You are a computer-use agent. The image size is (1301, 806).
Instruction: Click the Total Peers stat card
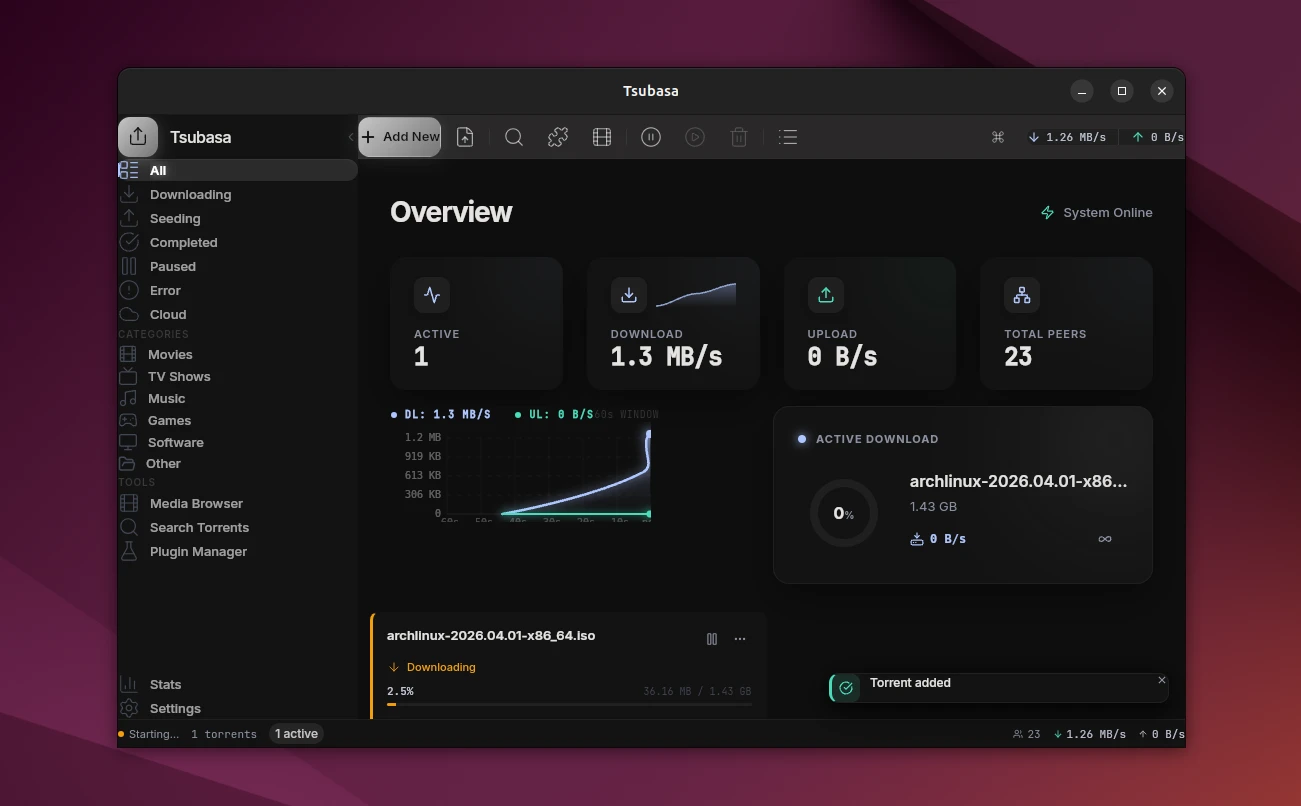1066,323
